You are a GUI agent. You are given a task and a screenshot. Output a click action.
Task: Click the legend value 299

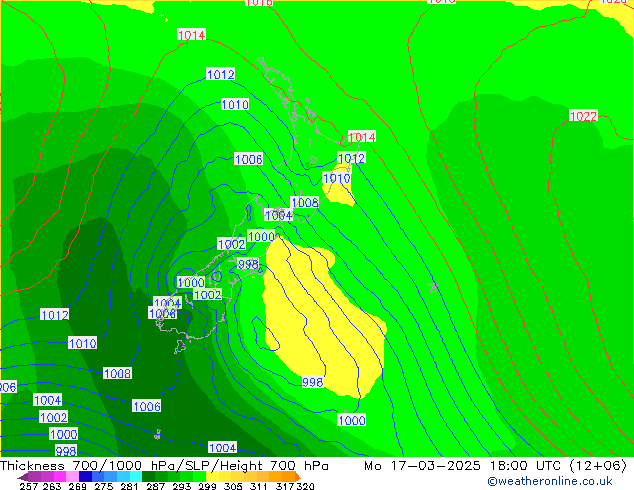[x=207, y=486]
